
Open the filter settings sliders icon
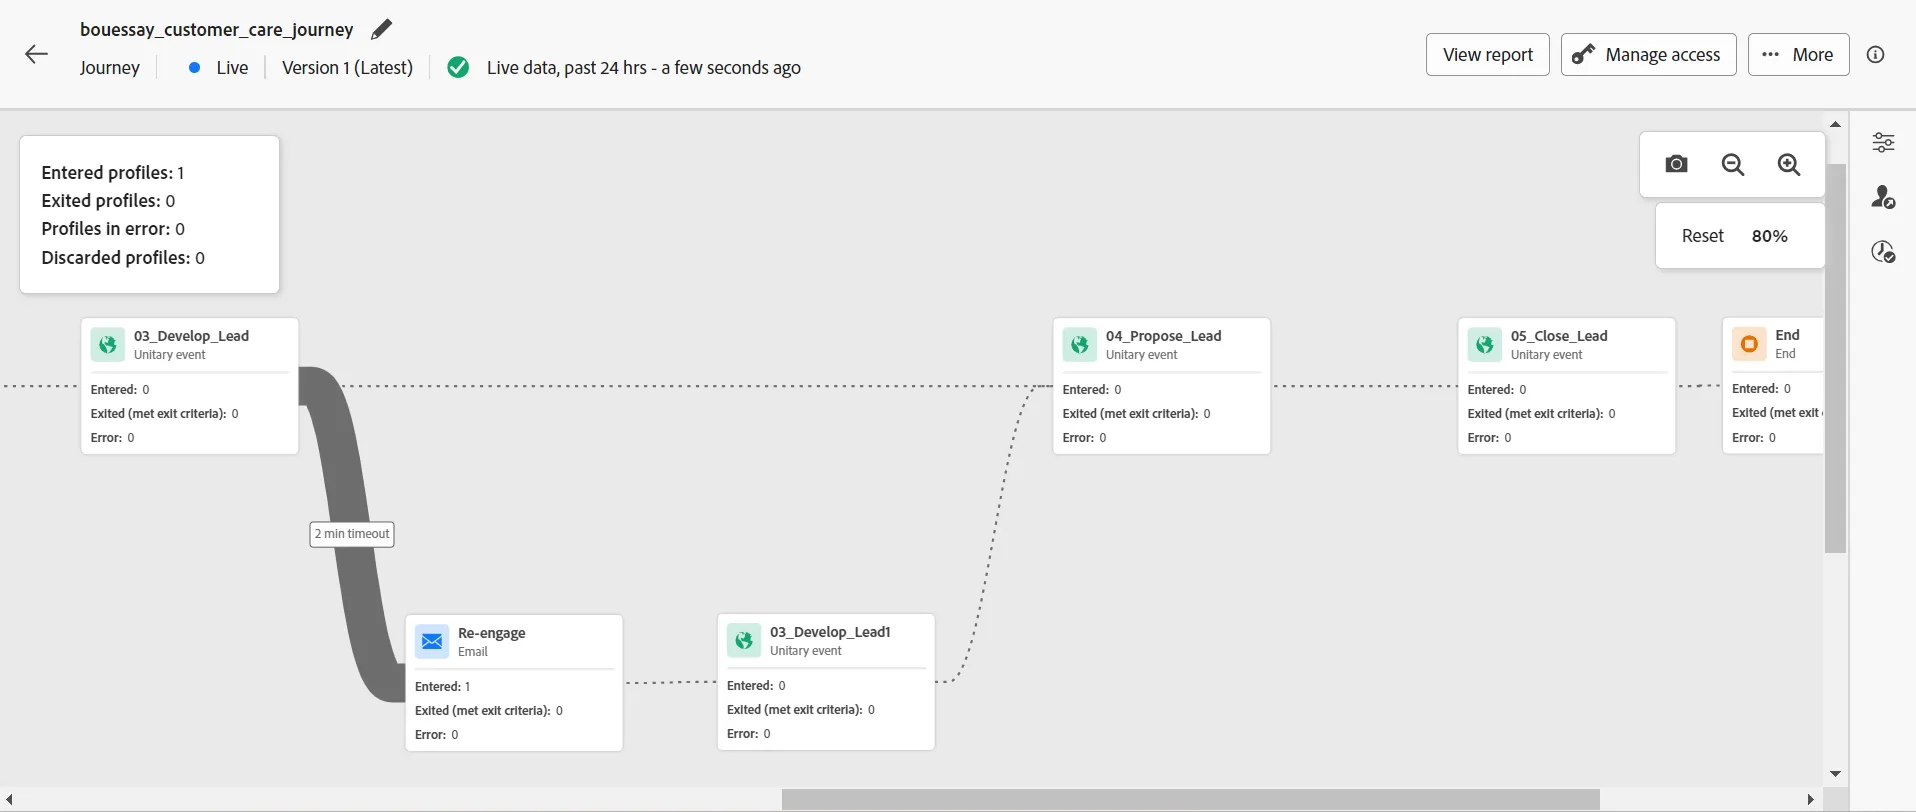click(x=1883, y=142)
